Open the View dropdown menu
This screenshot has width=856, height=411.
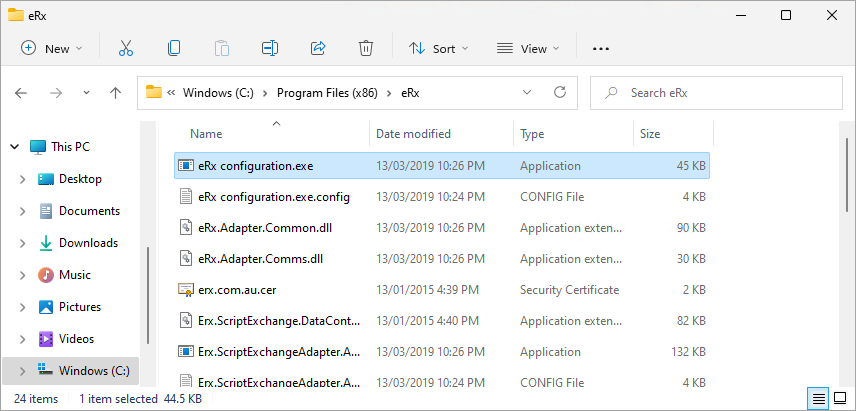[528, 48]
